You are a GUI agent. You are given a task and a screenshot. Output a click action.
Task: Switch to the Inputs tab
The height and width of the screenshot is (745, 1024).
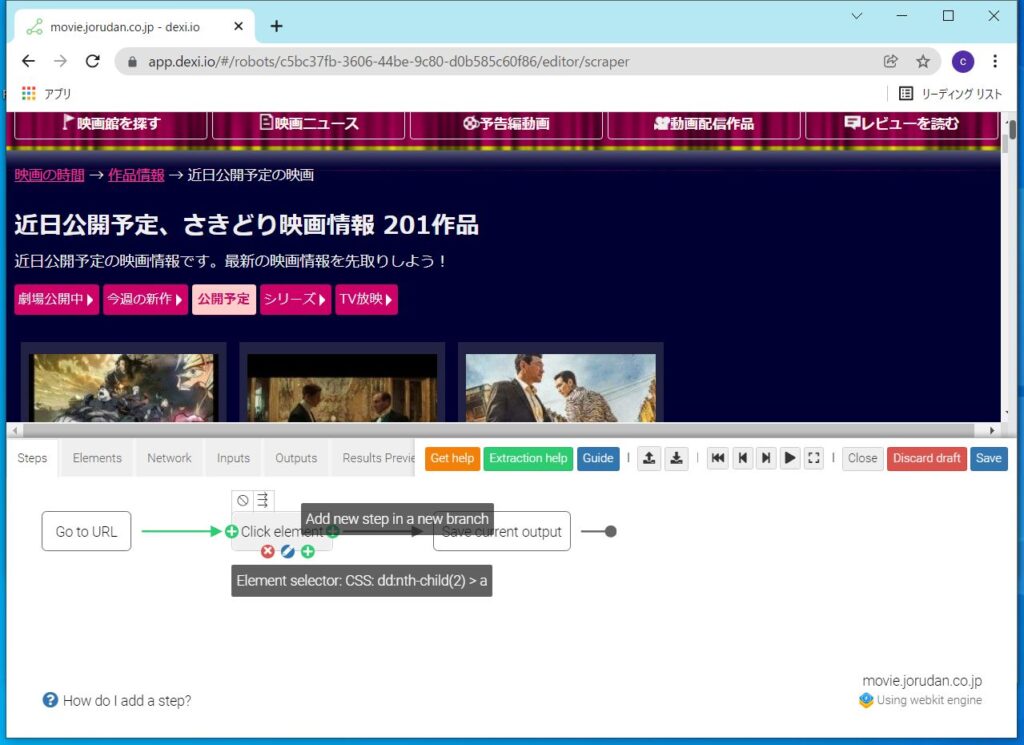click(x=233, y=458)
